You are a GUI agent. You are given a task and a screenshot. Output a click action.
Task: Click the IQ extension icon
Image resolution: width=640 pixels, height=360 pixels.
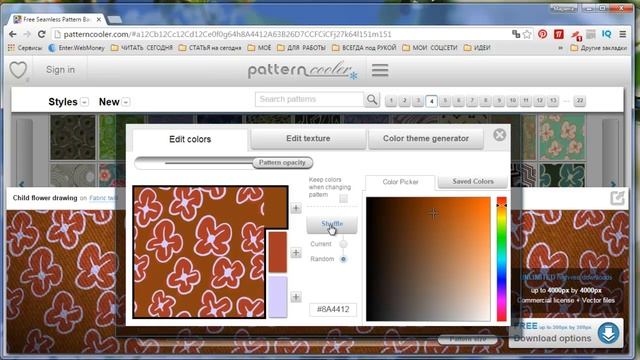click(607, 34)
